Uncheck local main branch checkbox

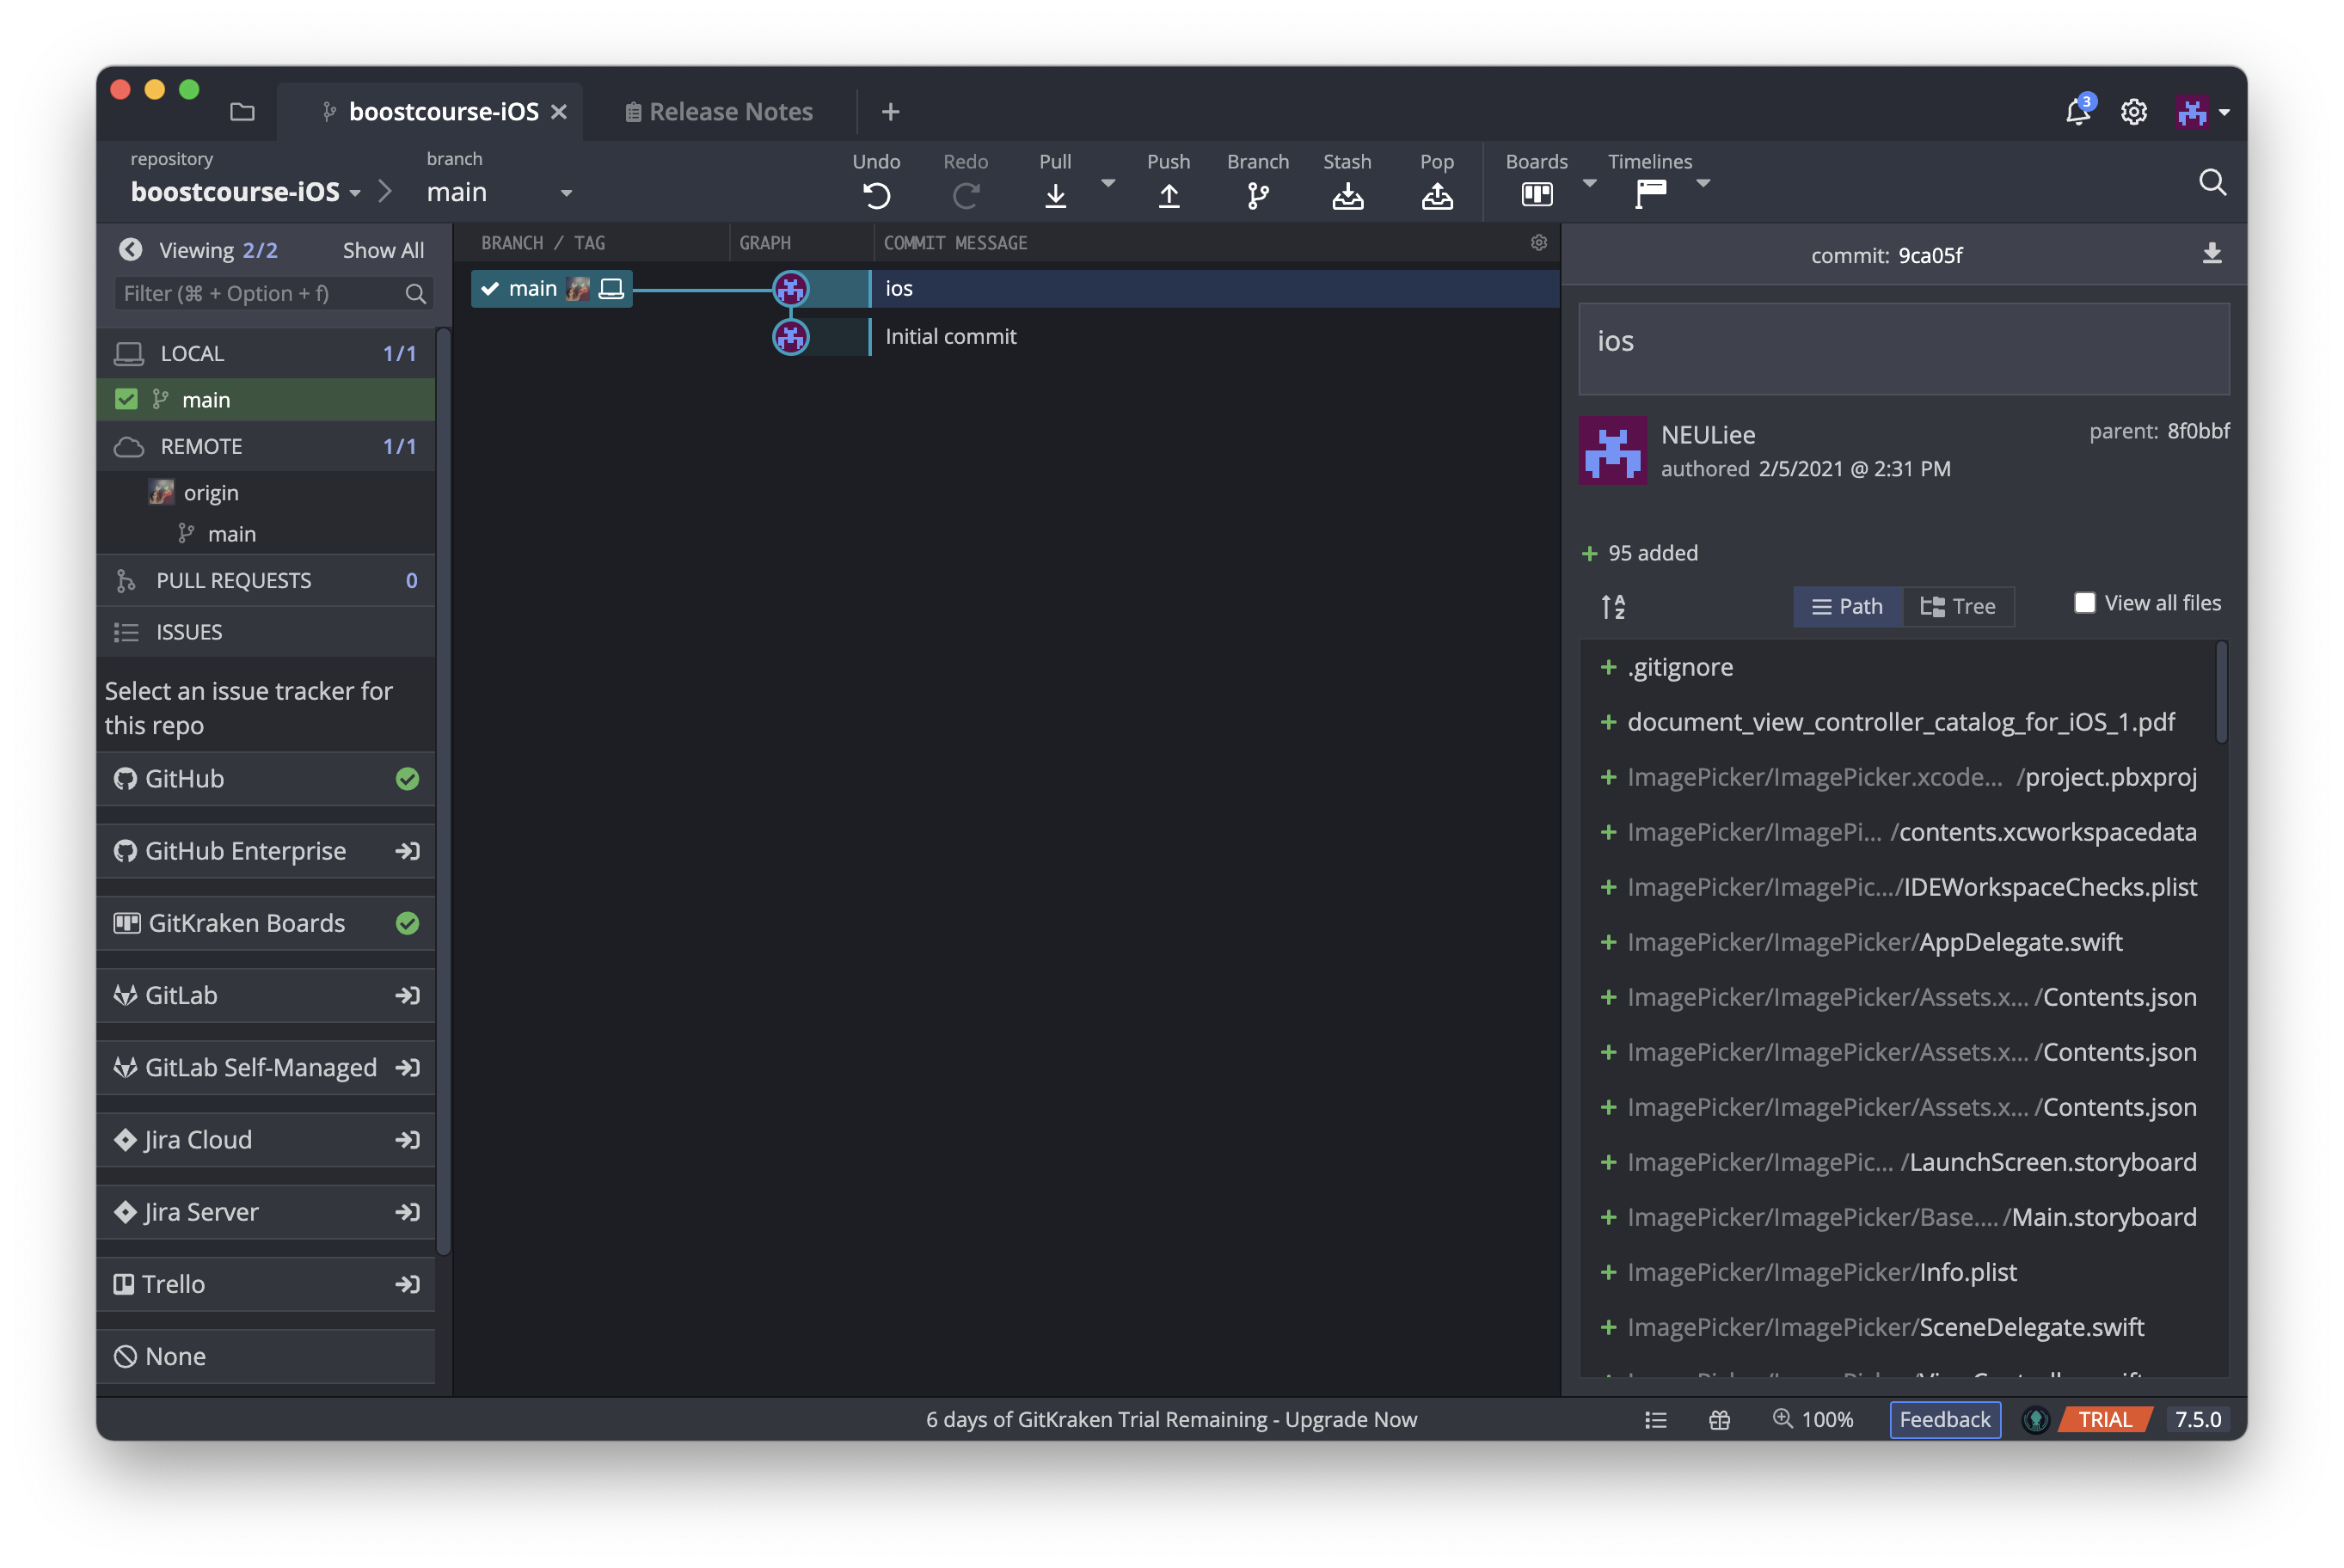tap(126, 400)
